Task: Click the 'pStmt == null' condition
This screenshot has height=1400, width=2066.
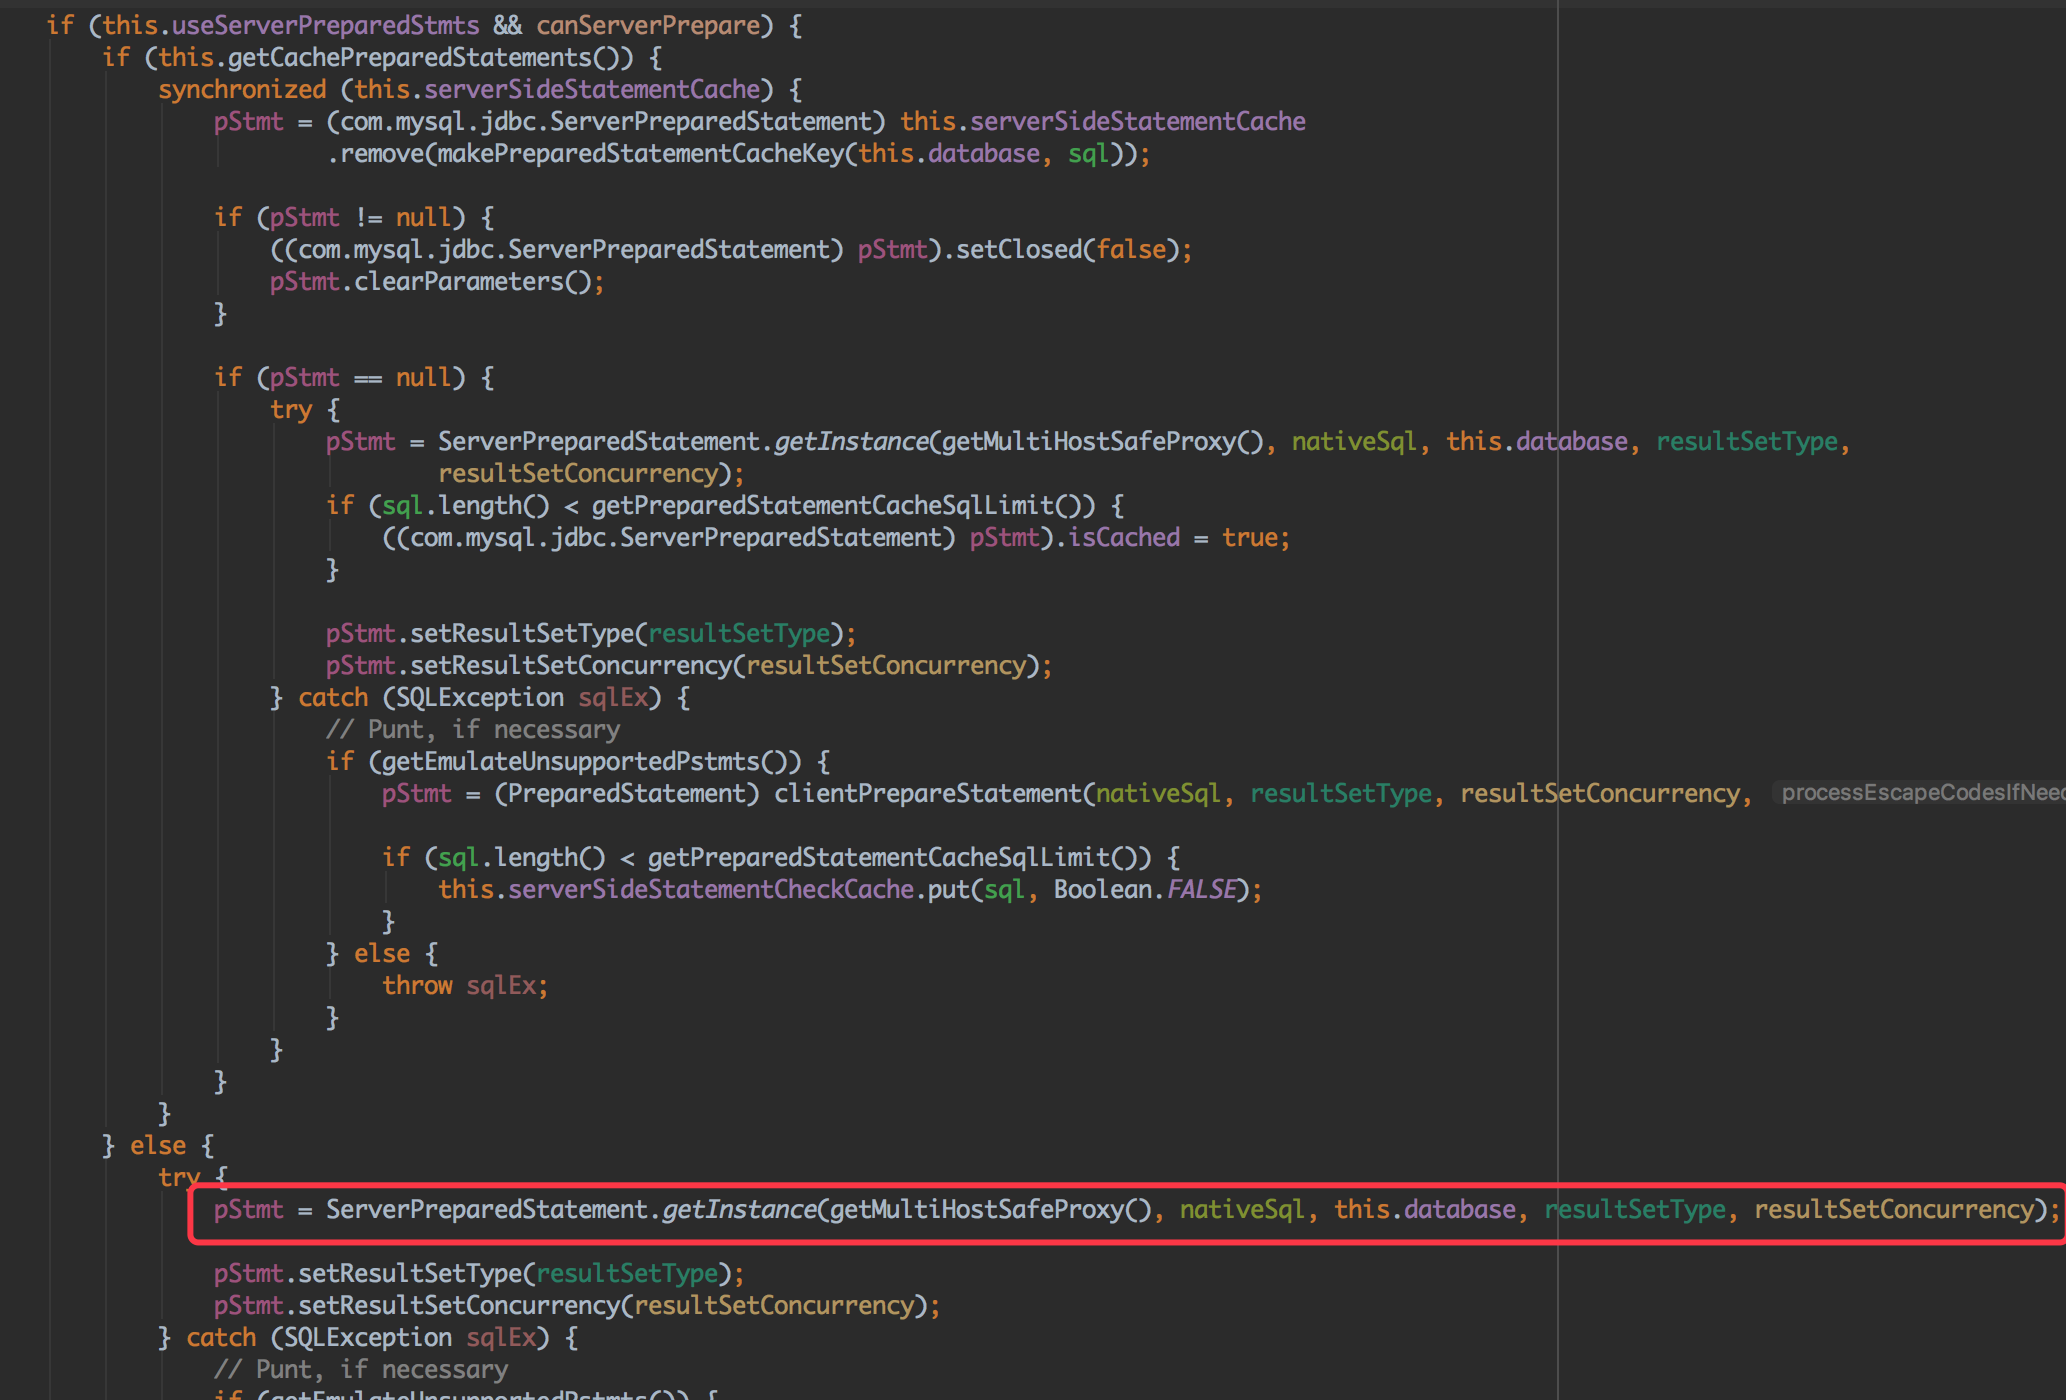Action: click(x=360, y=377)
